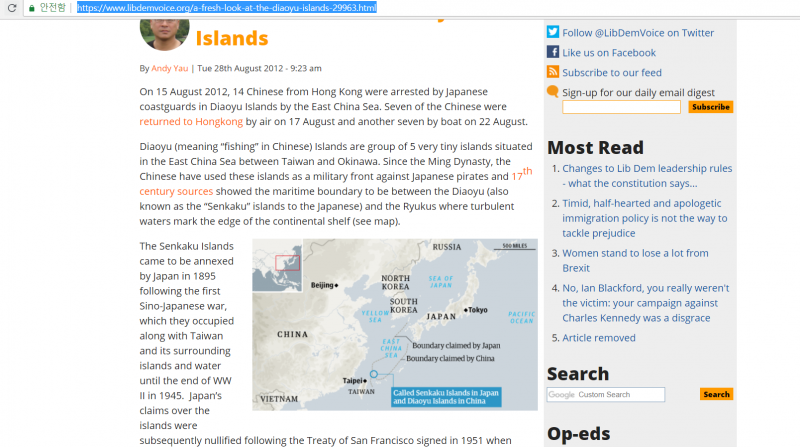Screen dimensions: 800x447
Task: Click the orange RSS feed icon
Action: tap(553, 72)
